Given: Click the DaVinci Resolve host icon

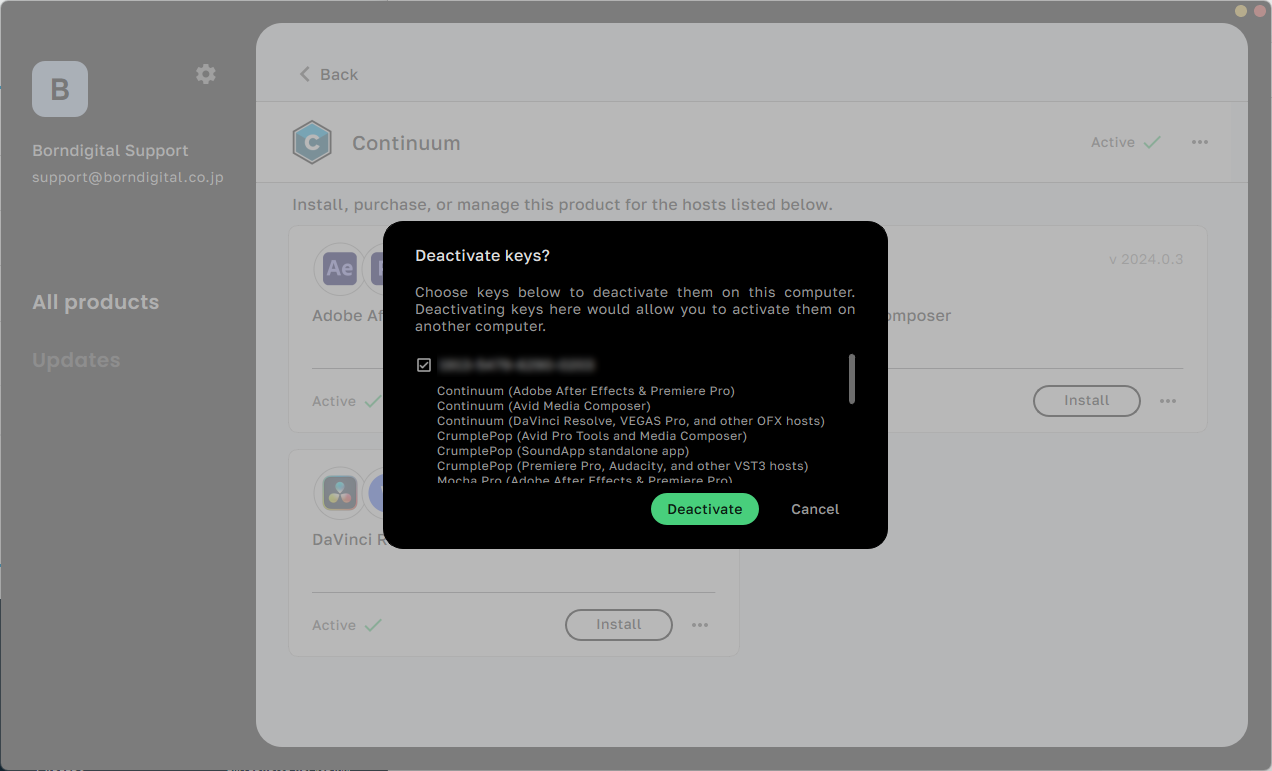Looking at the screenshot, I should 340,493.
